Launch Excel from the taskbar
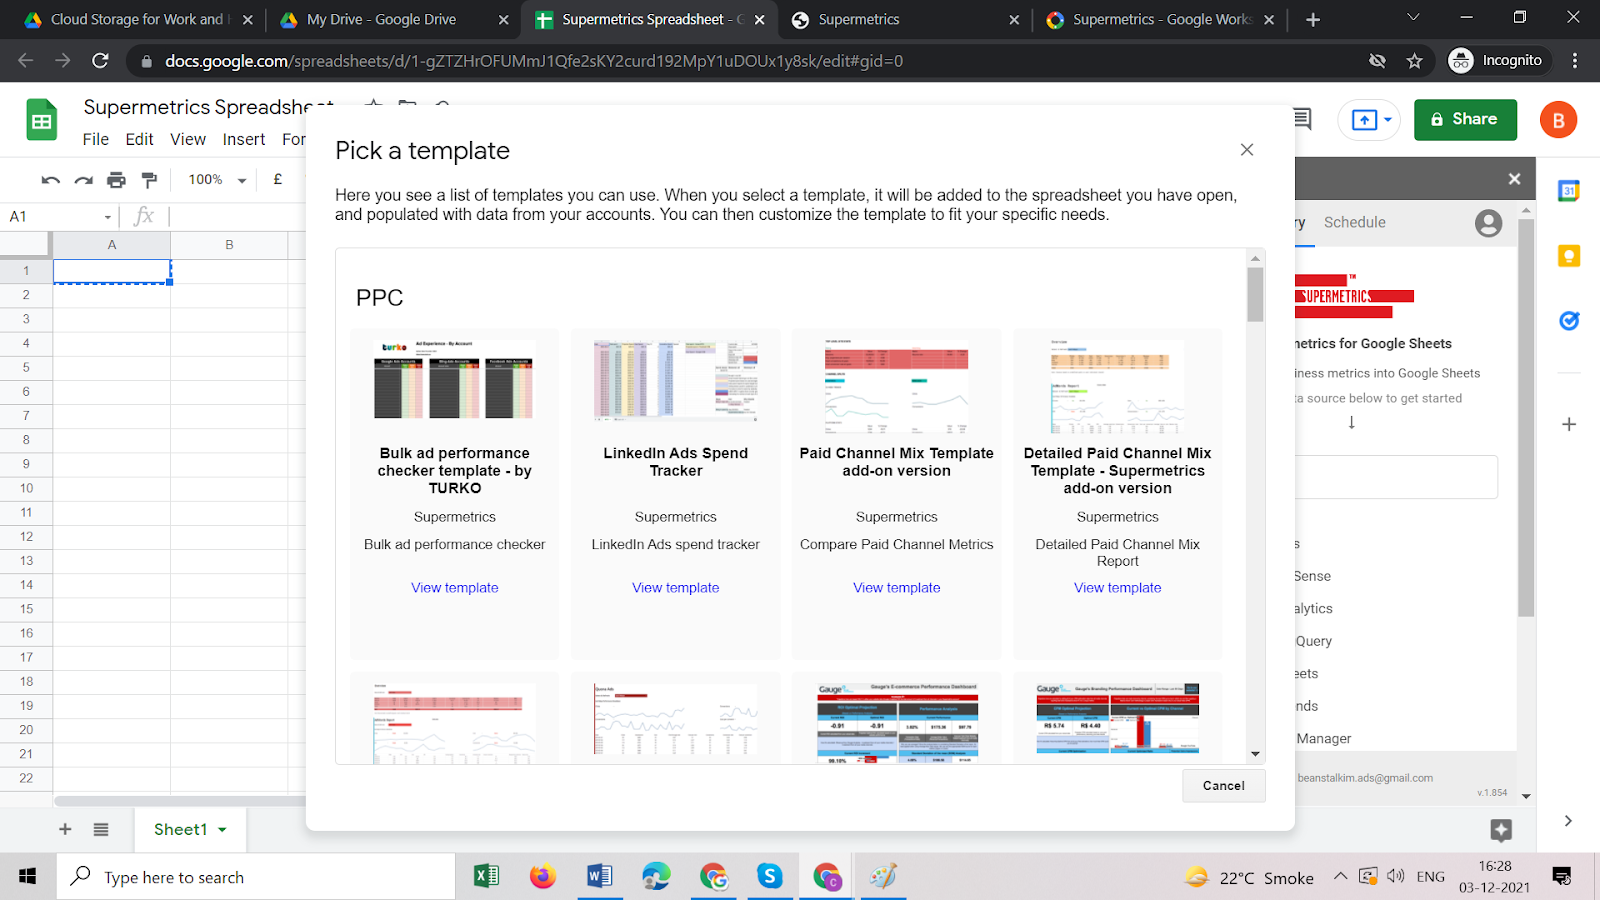Viewport: 1600px width, 900px height. [x=486, y=877]
